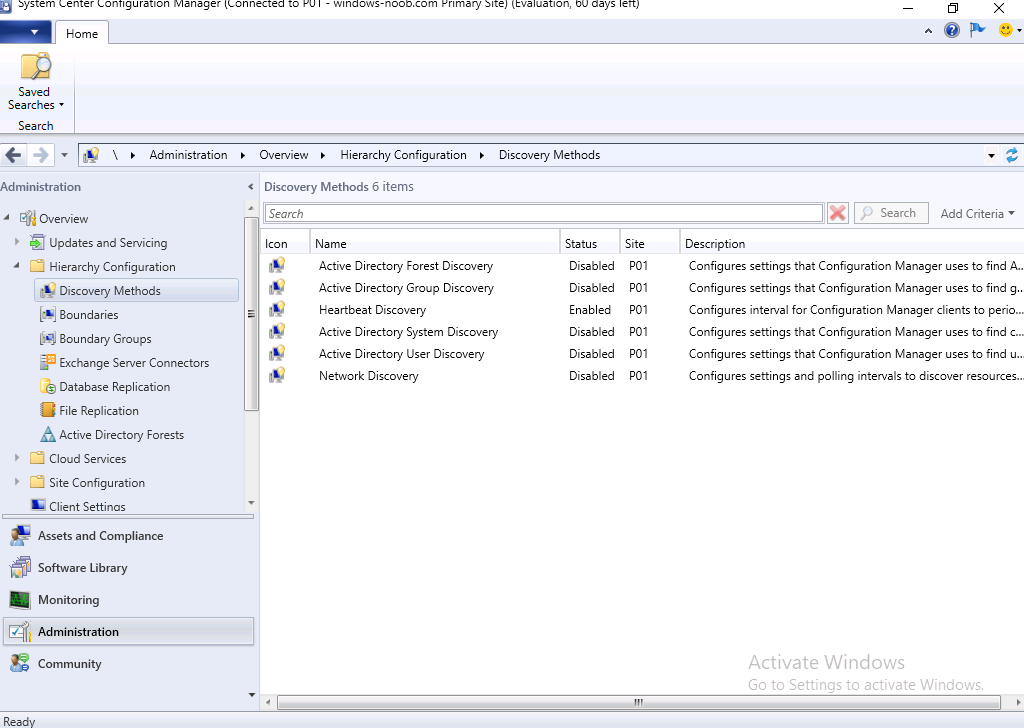
Task: Expand the Site Configuration node
Action: click(x=17, y=483)
